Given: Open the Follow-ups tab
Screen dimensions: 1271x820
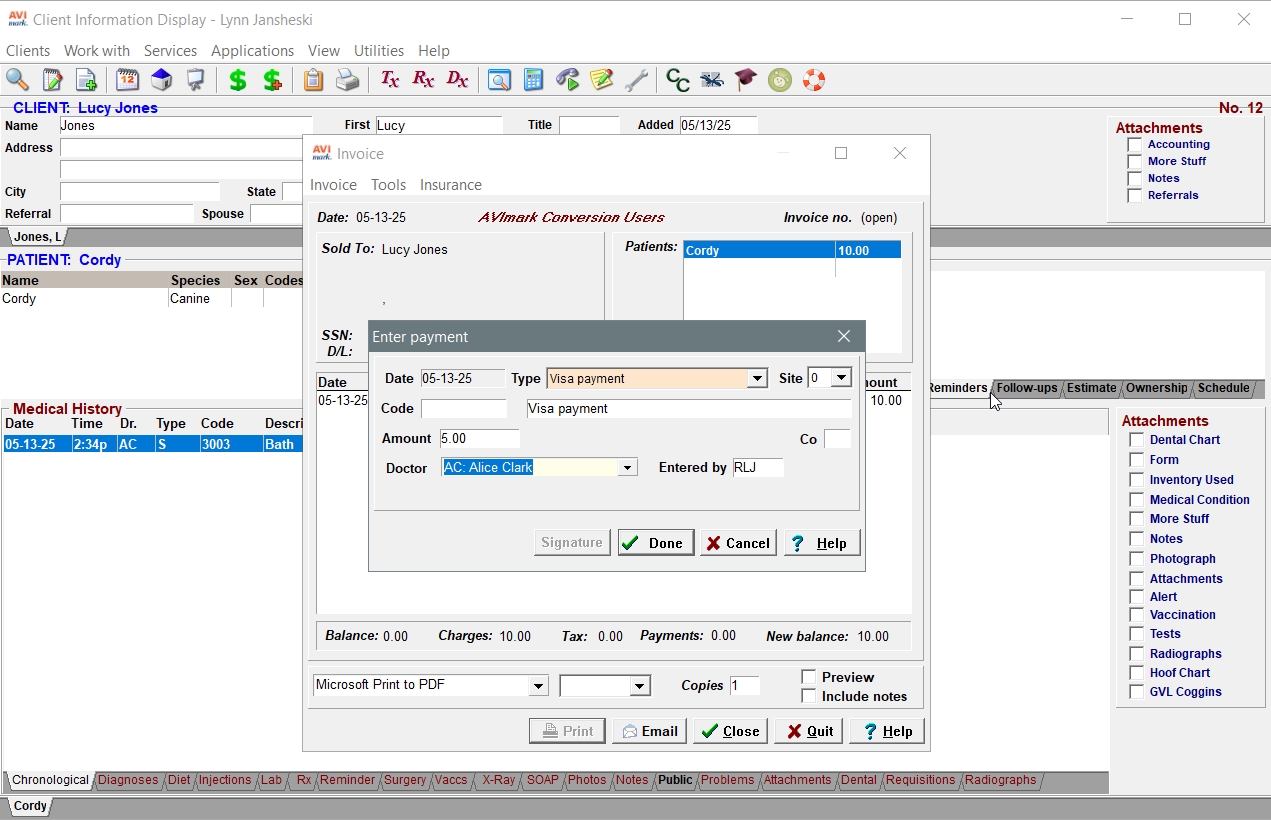Looking at the screenshot, I should [x=1027, y=388].
